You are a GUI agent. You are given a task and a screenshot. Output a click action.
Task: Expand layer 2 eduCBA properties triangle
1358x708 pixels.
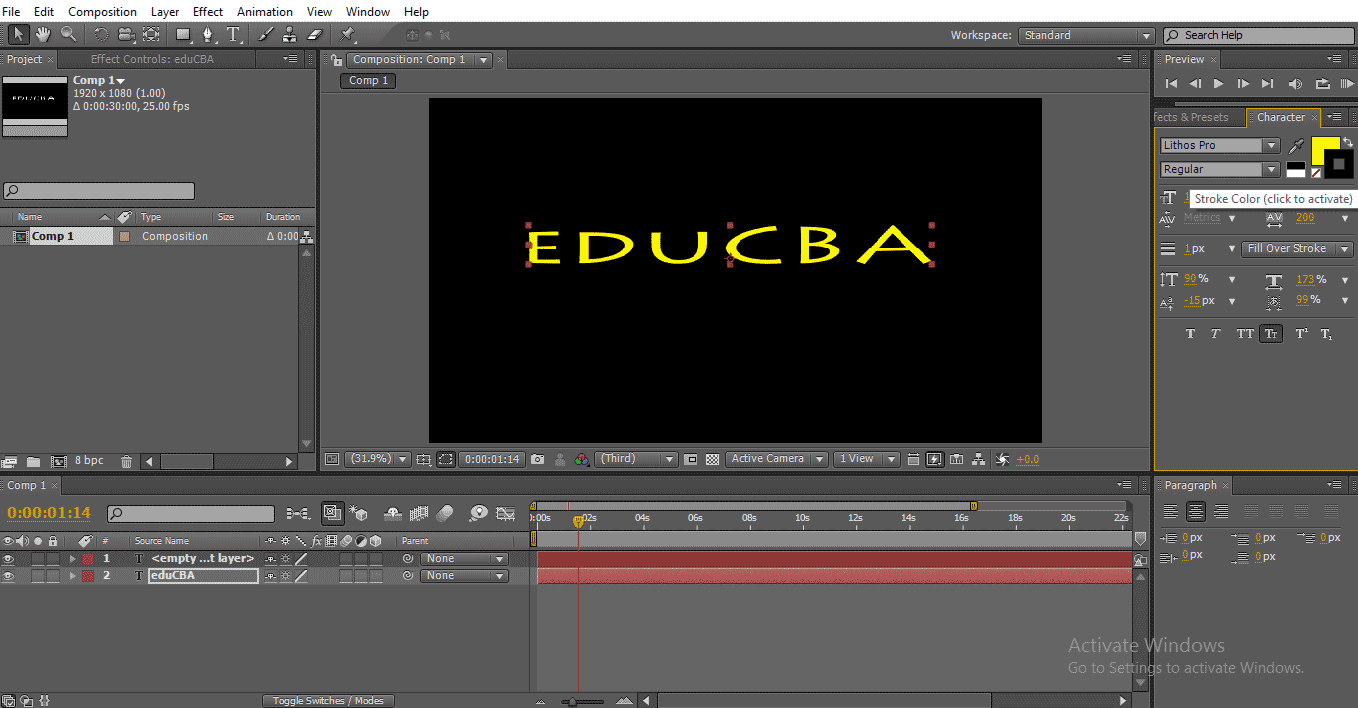[72, 576]
